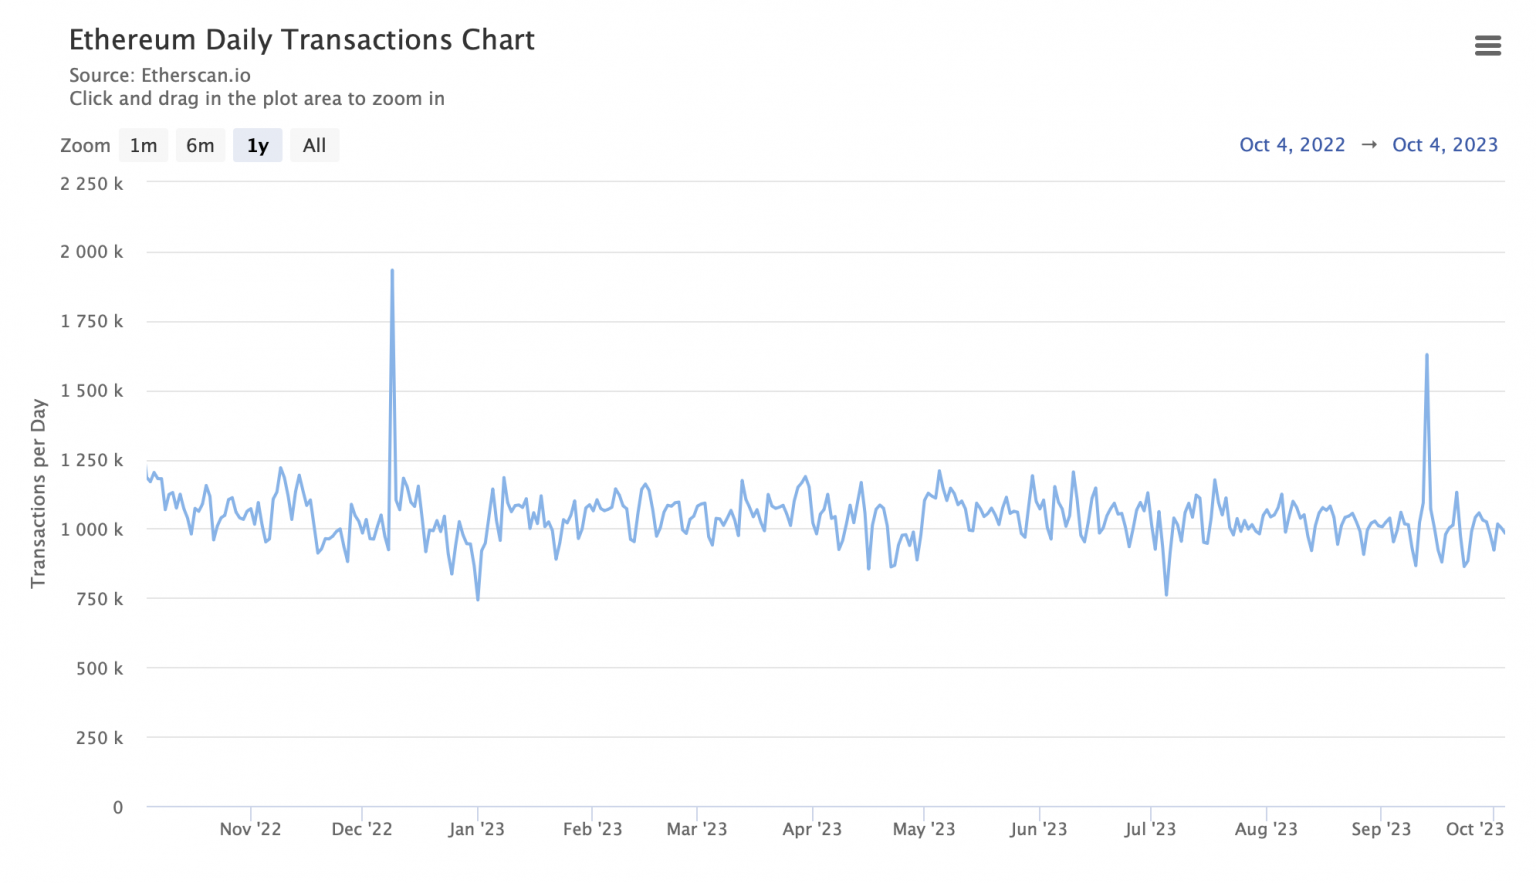
Task: Click the September 2023 spike peak
Action: pos(1426,355)
